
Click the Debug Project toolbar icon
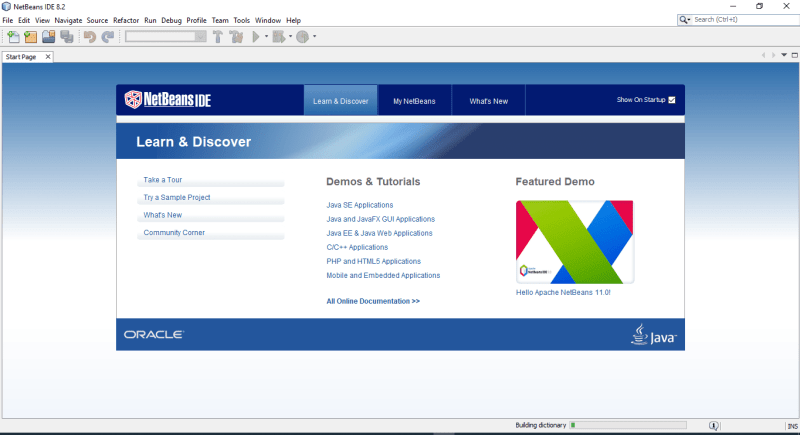click(x=279, y=36)
